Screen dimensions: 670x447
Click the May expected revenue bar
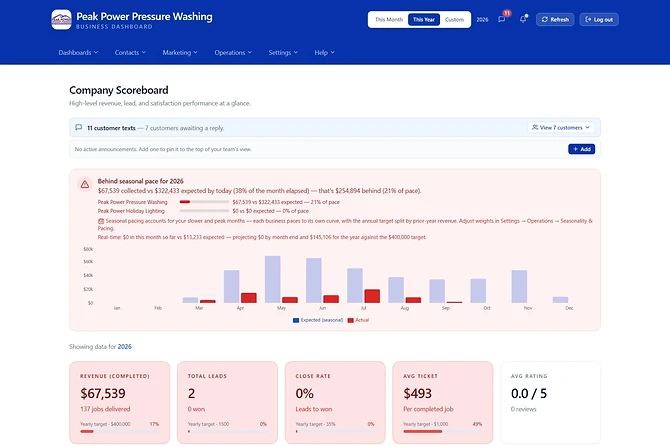pyautogui.click(x=273, y=279)
